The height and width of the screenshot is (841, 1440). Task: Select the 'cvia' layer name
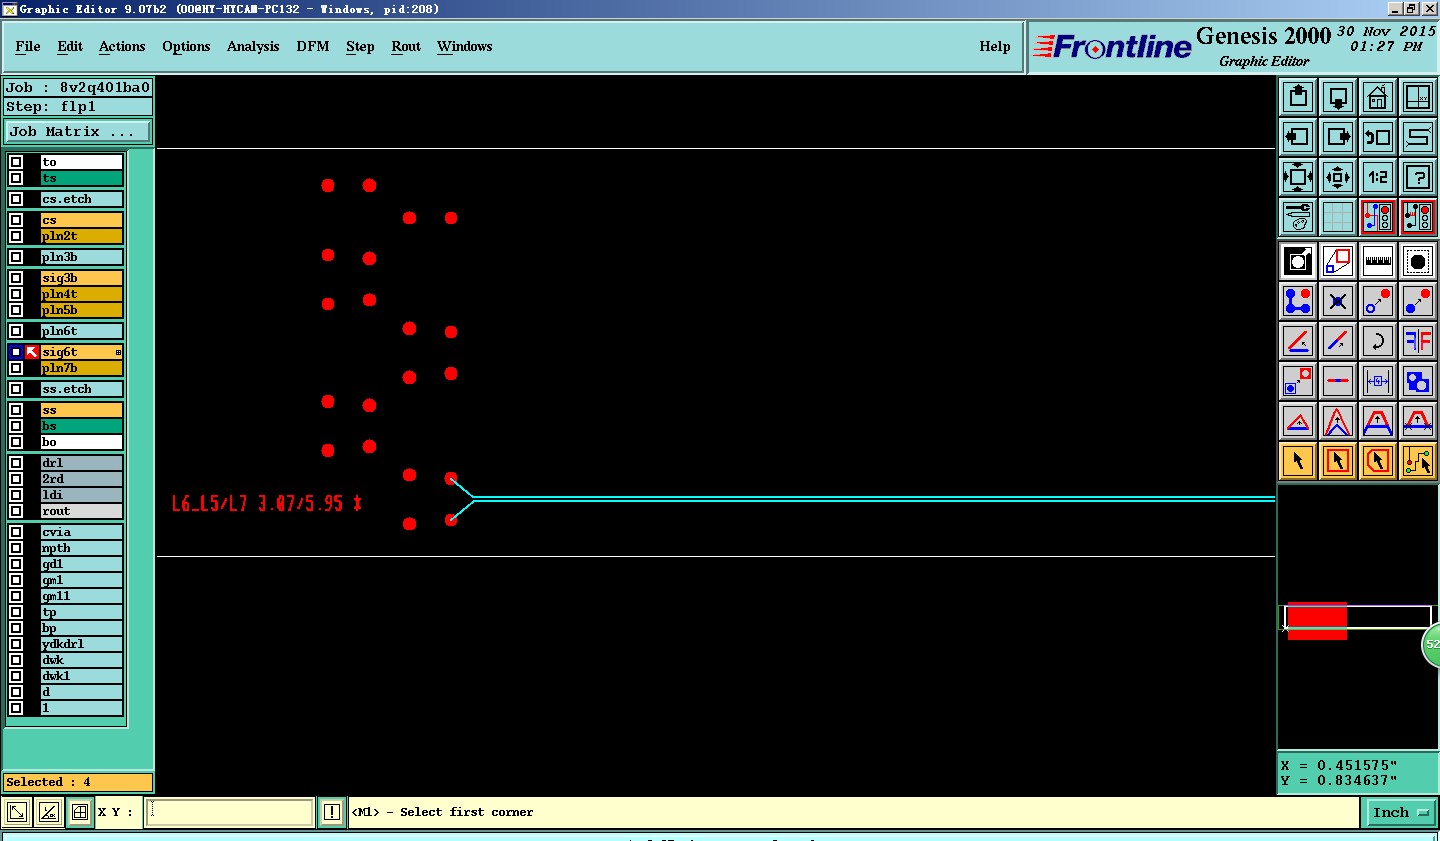coord(81,532)
